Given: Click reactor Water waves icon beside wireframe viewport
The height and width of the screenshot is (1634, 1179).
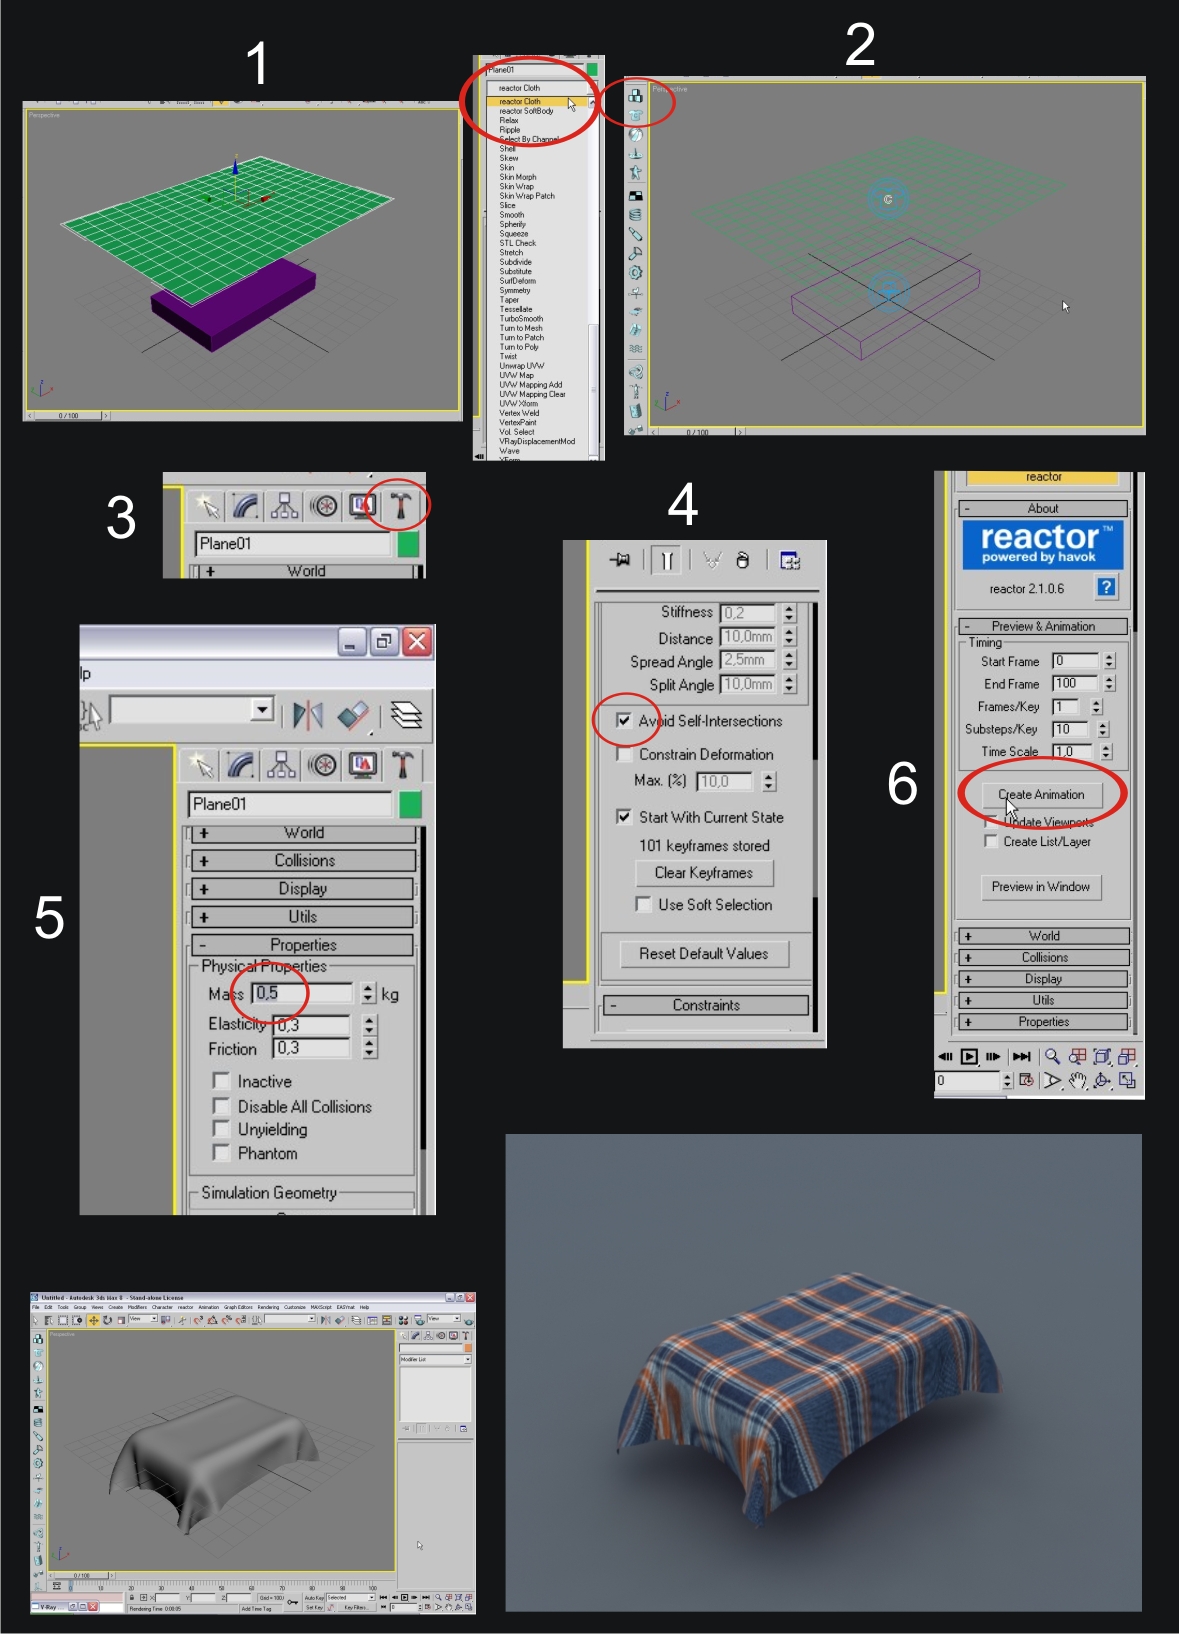Looking at the screenshot, I should (635, 349).
